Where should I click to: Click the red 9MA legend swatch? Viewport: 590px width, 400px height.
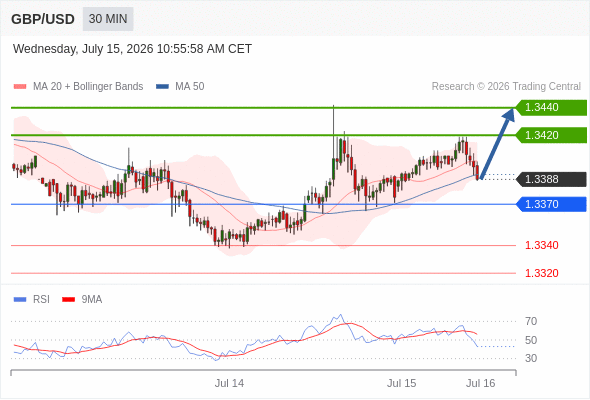68,300
